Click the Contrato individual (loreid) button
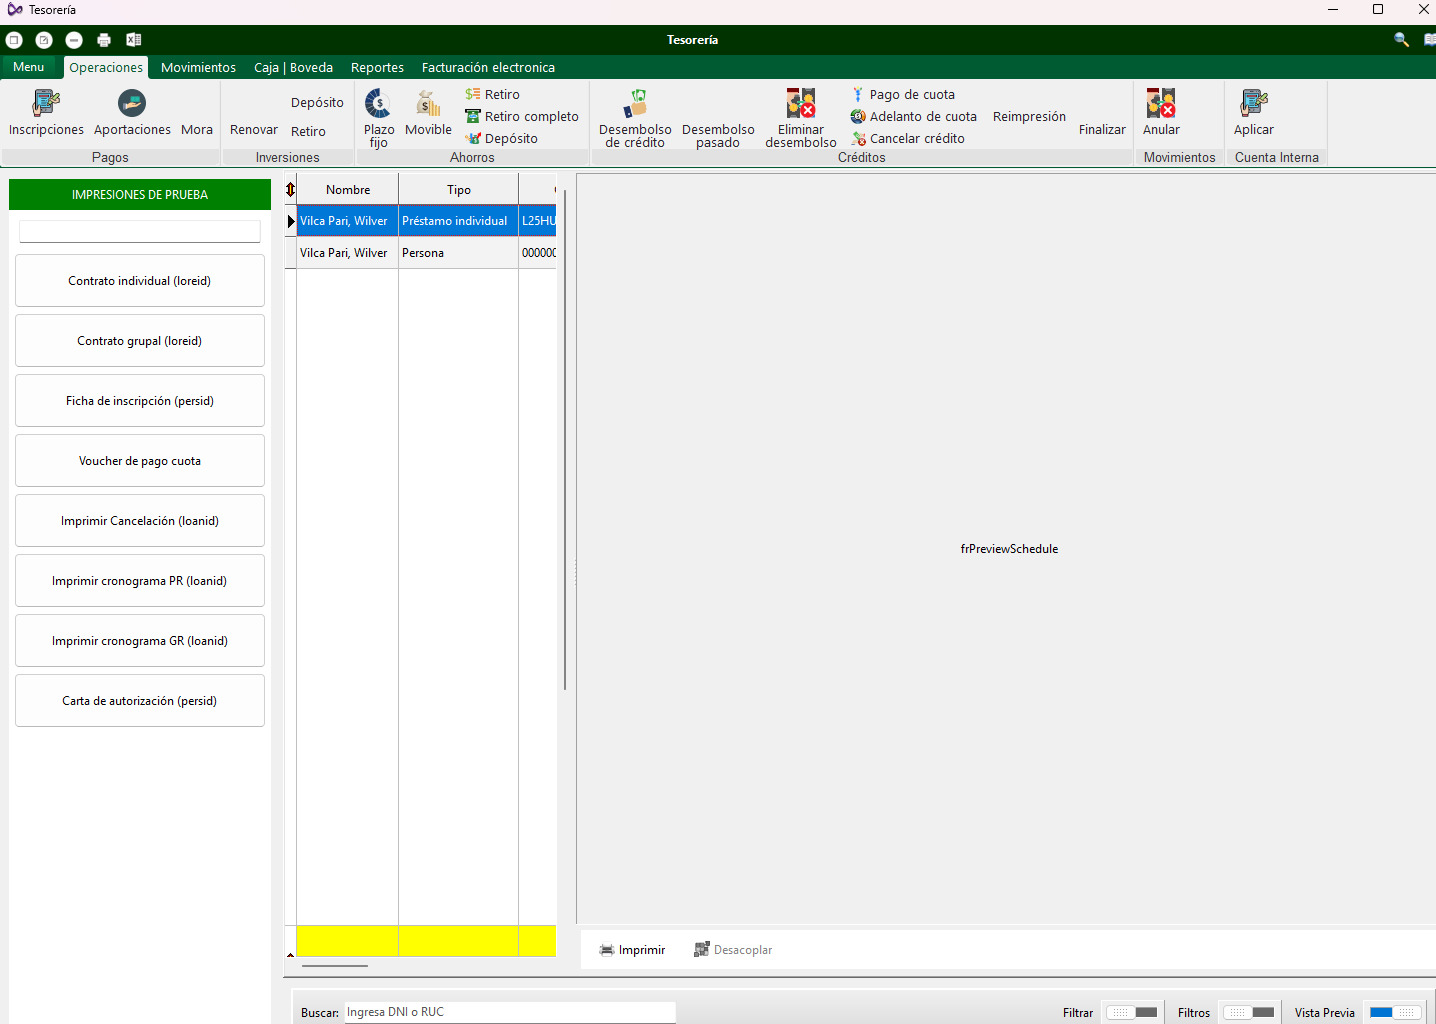Viewport: 1436px width, 1024px height. click(x=140, y=281)
